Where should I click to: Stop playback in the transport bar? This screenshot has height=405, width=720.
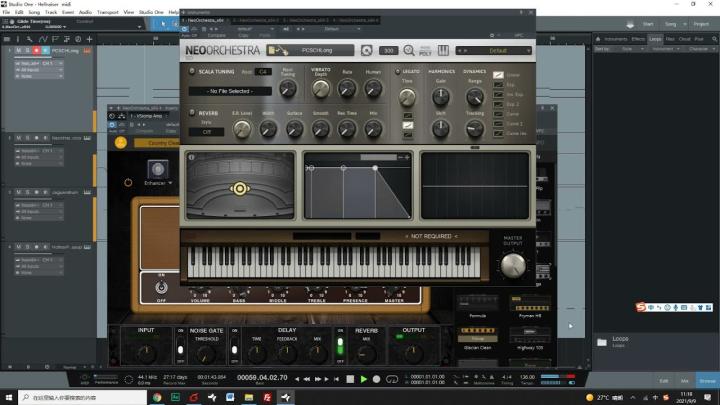(x=350, y=379)
